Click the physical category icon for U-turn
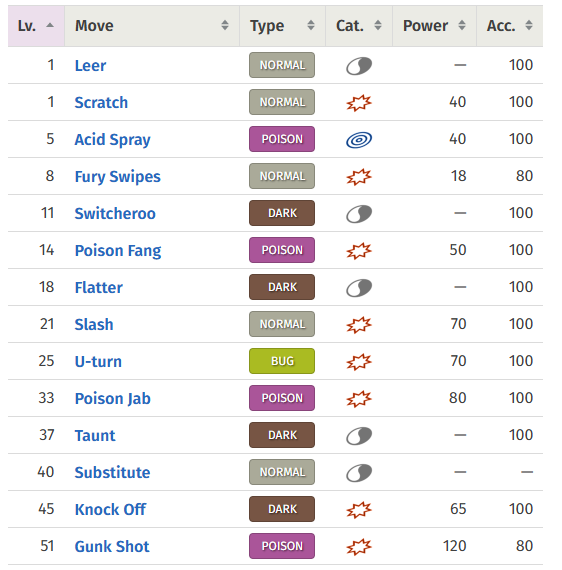562x570 pixels. [359, 362]
